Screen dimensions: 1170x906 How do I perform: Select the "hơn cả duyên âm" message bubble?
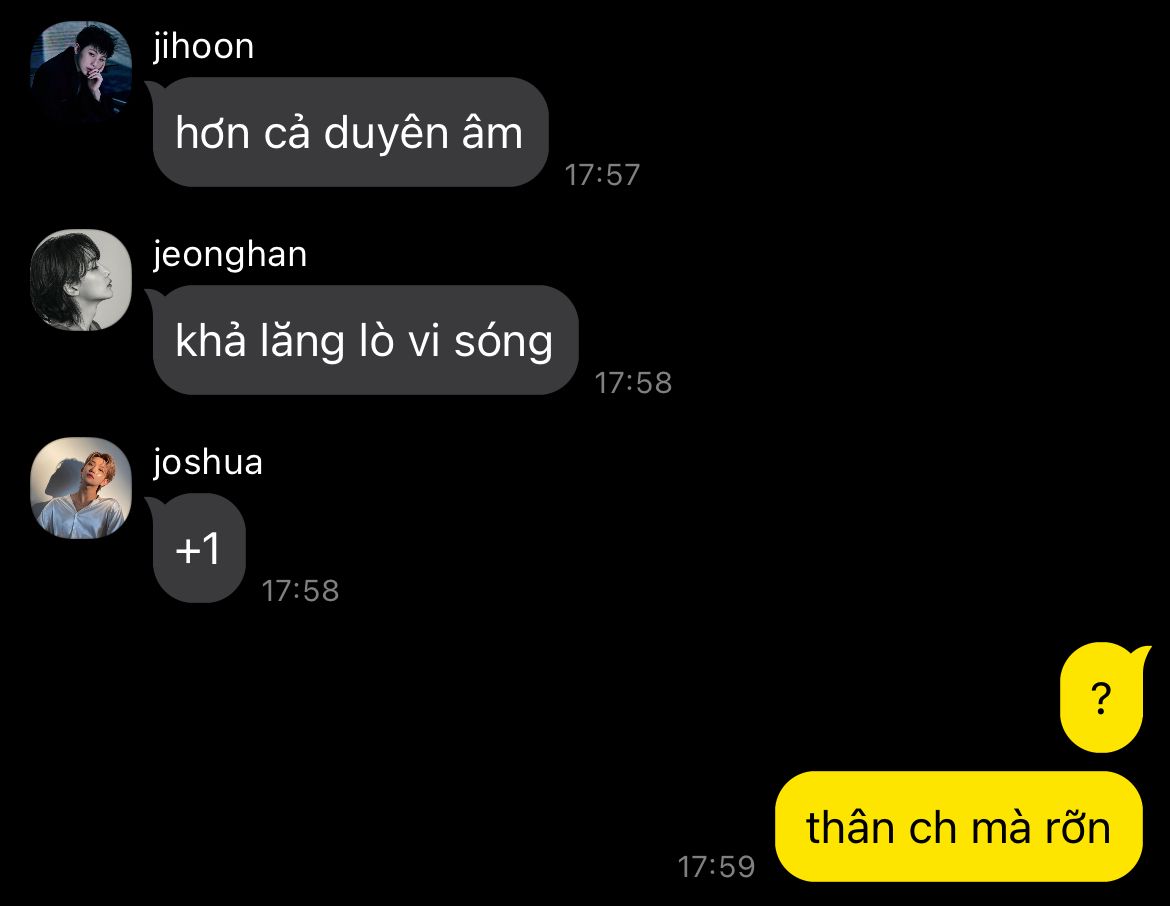click(x=350, y=132)
